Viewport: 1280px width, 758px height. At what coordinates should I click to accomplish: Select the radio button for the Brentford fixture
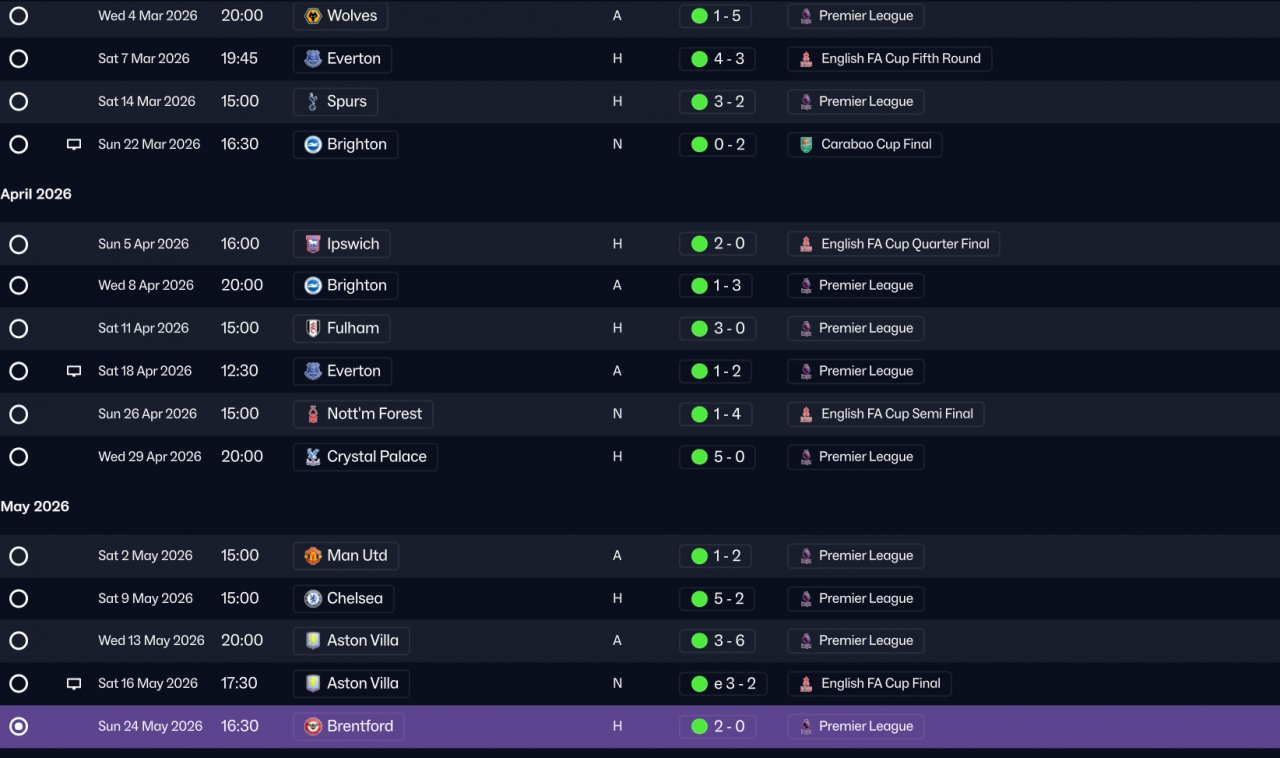(x=18, y=726)
